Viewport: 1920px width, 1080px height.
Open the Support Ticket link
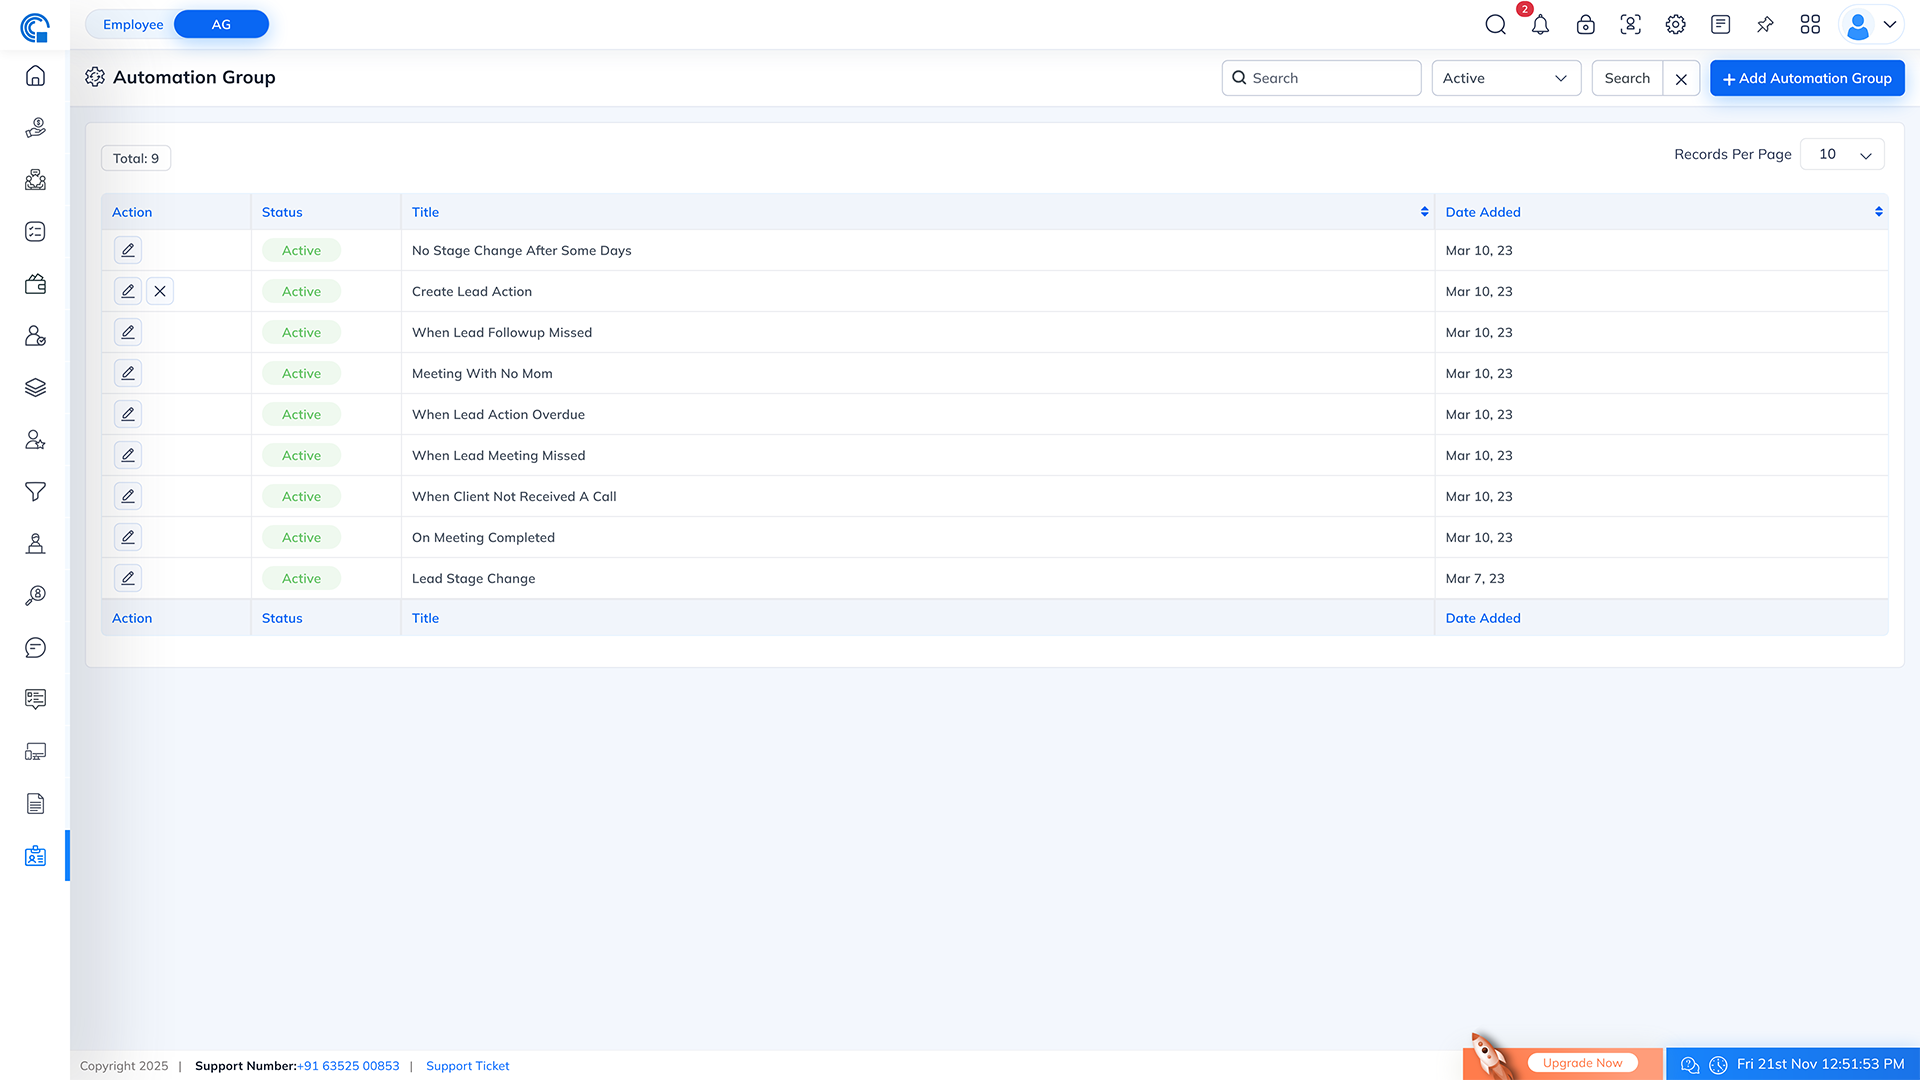click(x=467, y=1066)
